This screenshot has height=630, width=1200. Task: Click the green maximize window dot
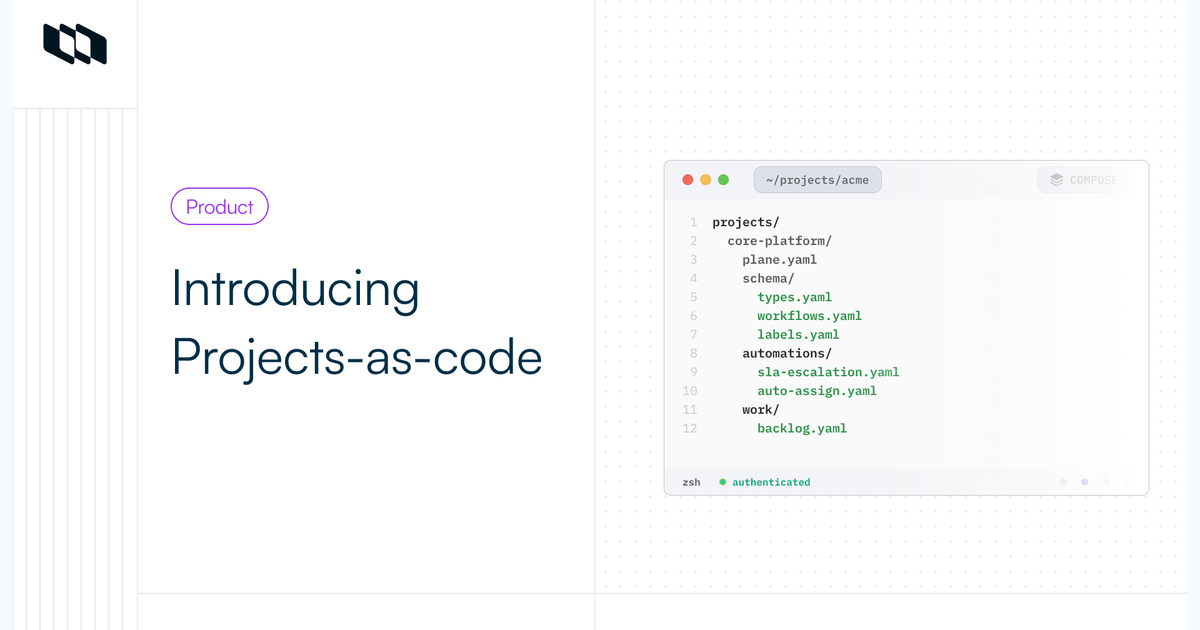(x=724, y=180)
